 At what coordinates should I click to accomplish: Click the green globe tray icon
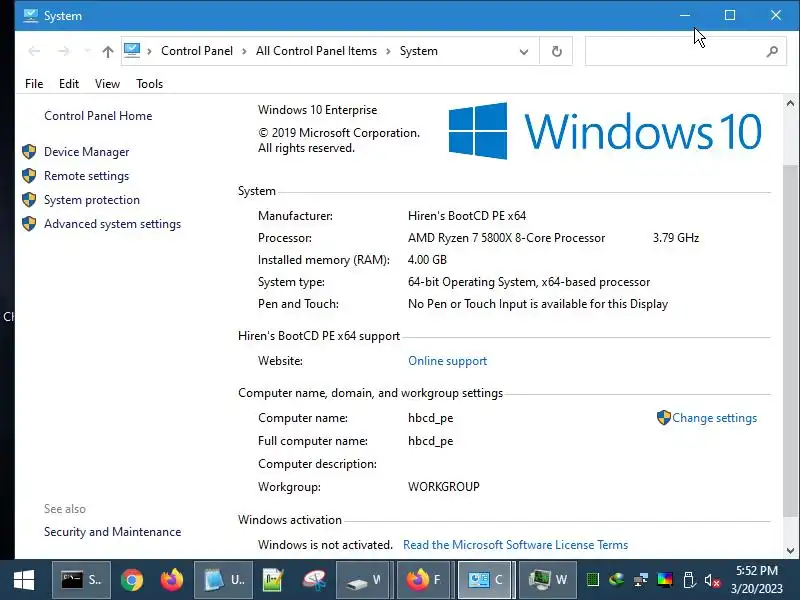tap(616, 580)
